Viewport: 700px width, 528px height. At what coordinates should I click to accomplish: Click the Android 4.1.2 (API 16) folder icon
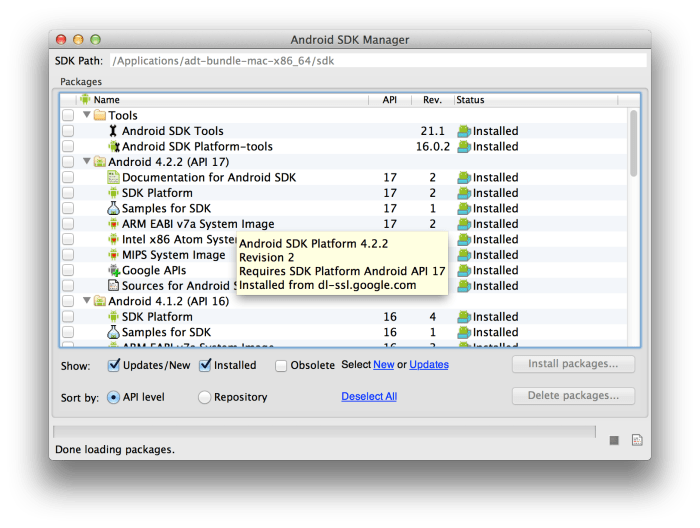(x=100, y=301)
